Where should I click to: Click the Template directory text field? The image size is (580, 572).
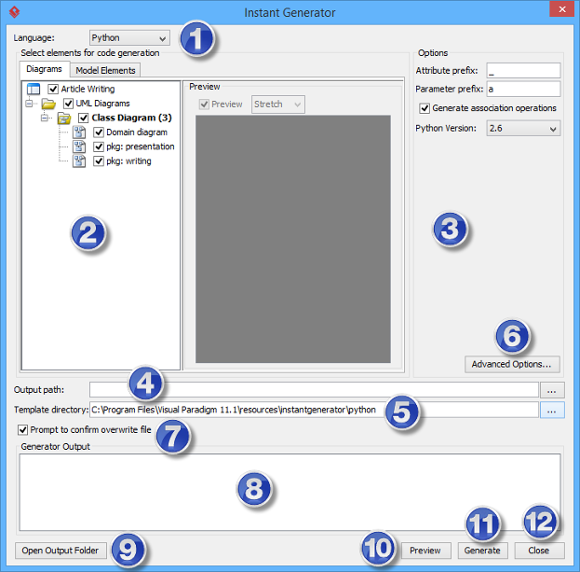(x=314, y=410)
